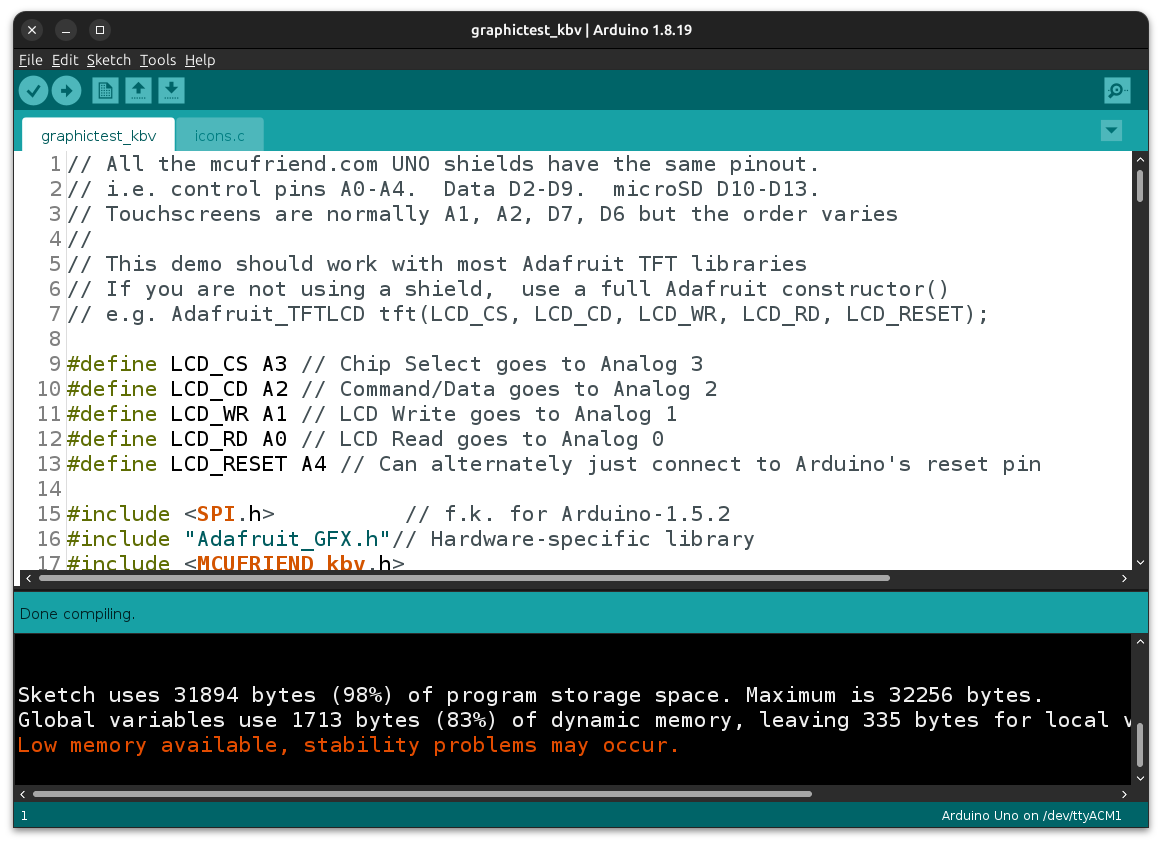Viewport: 1162px width, 844px height.
Task: Open a sketch with the Open icon
Action: coord(138,91)
